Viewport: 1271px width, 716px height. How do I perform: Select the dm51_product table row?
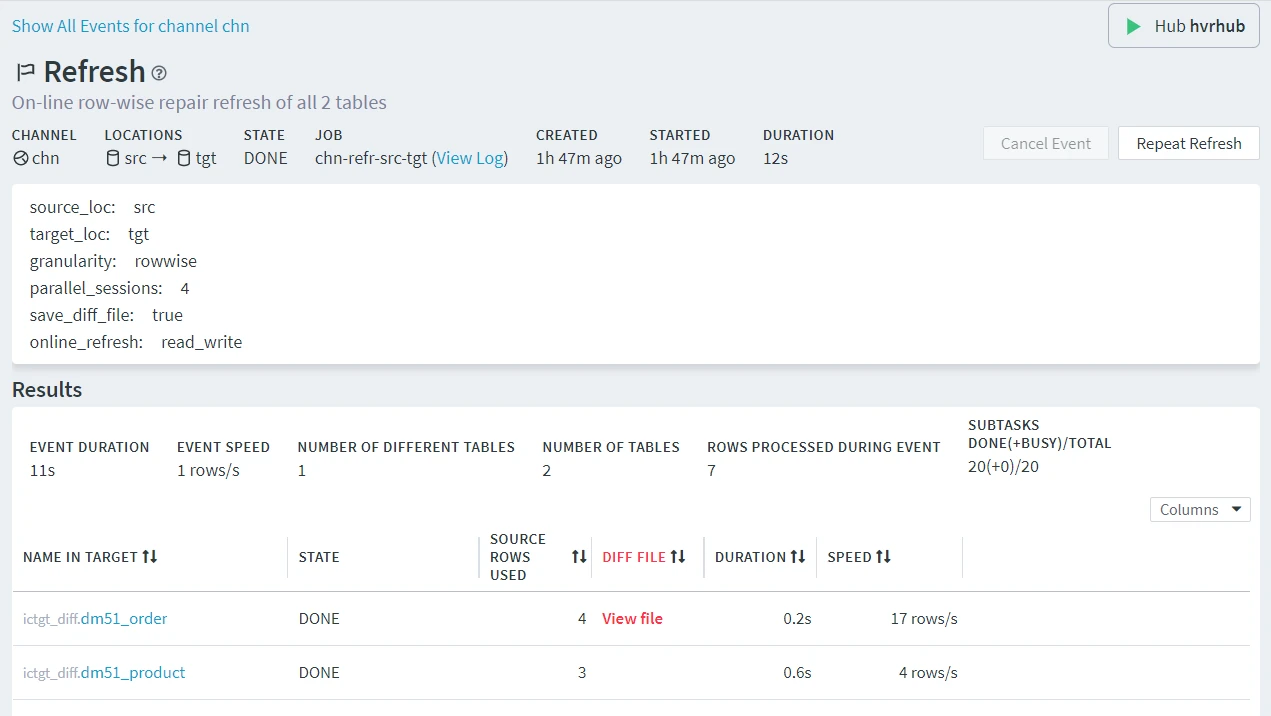click(x=133, y=672)
